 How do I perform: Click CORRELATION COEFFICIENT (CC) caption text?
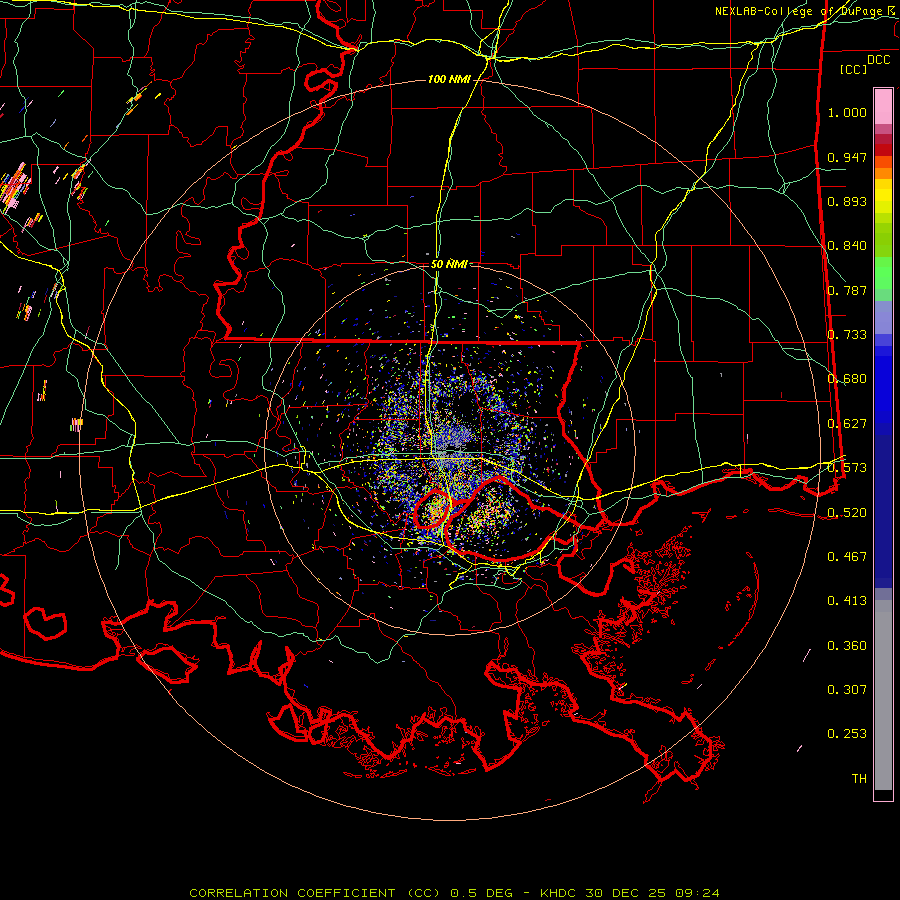pos(315,893)
